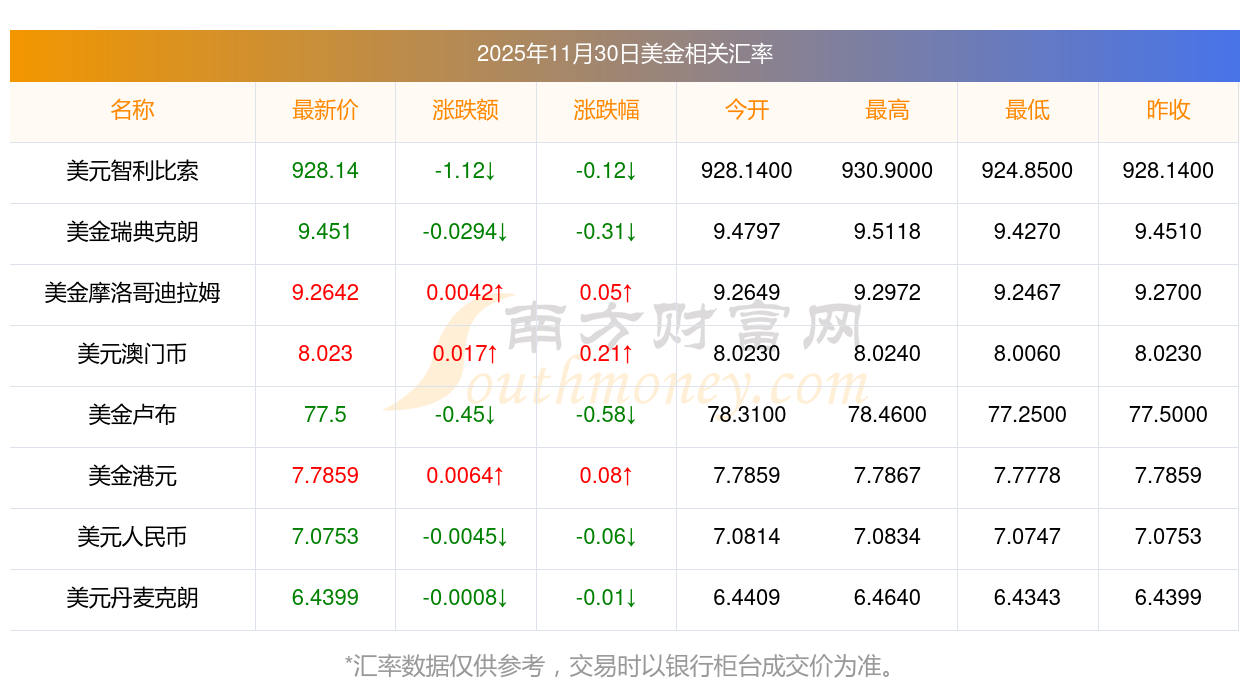The width and height of the screenshot is (1250, 697).
Task: Select opening value 7.0814
Action: click(747, 537)
